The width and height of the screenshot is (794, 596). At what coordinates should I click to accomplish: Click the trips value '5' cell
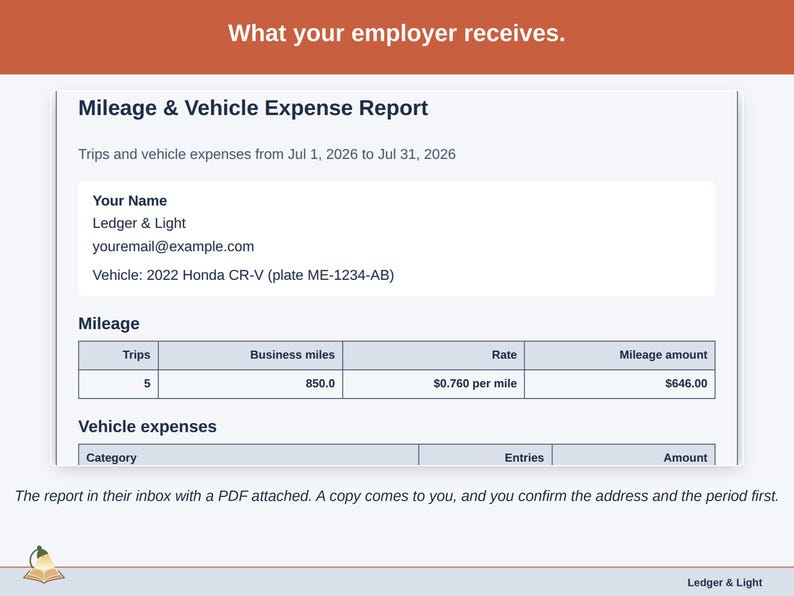click(x=118, y=384)
